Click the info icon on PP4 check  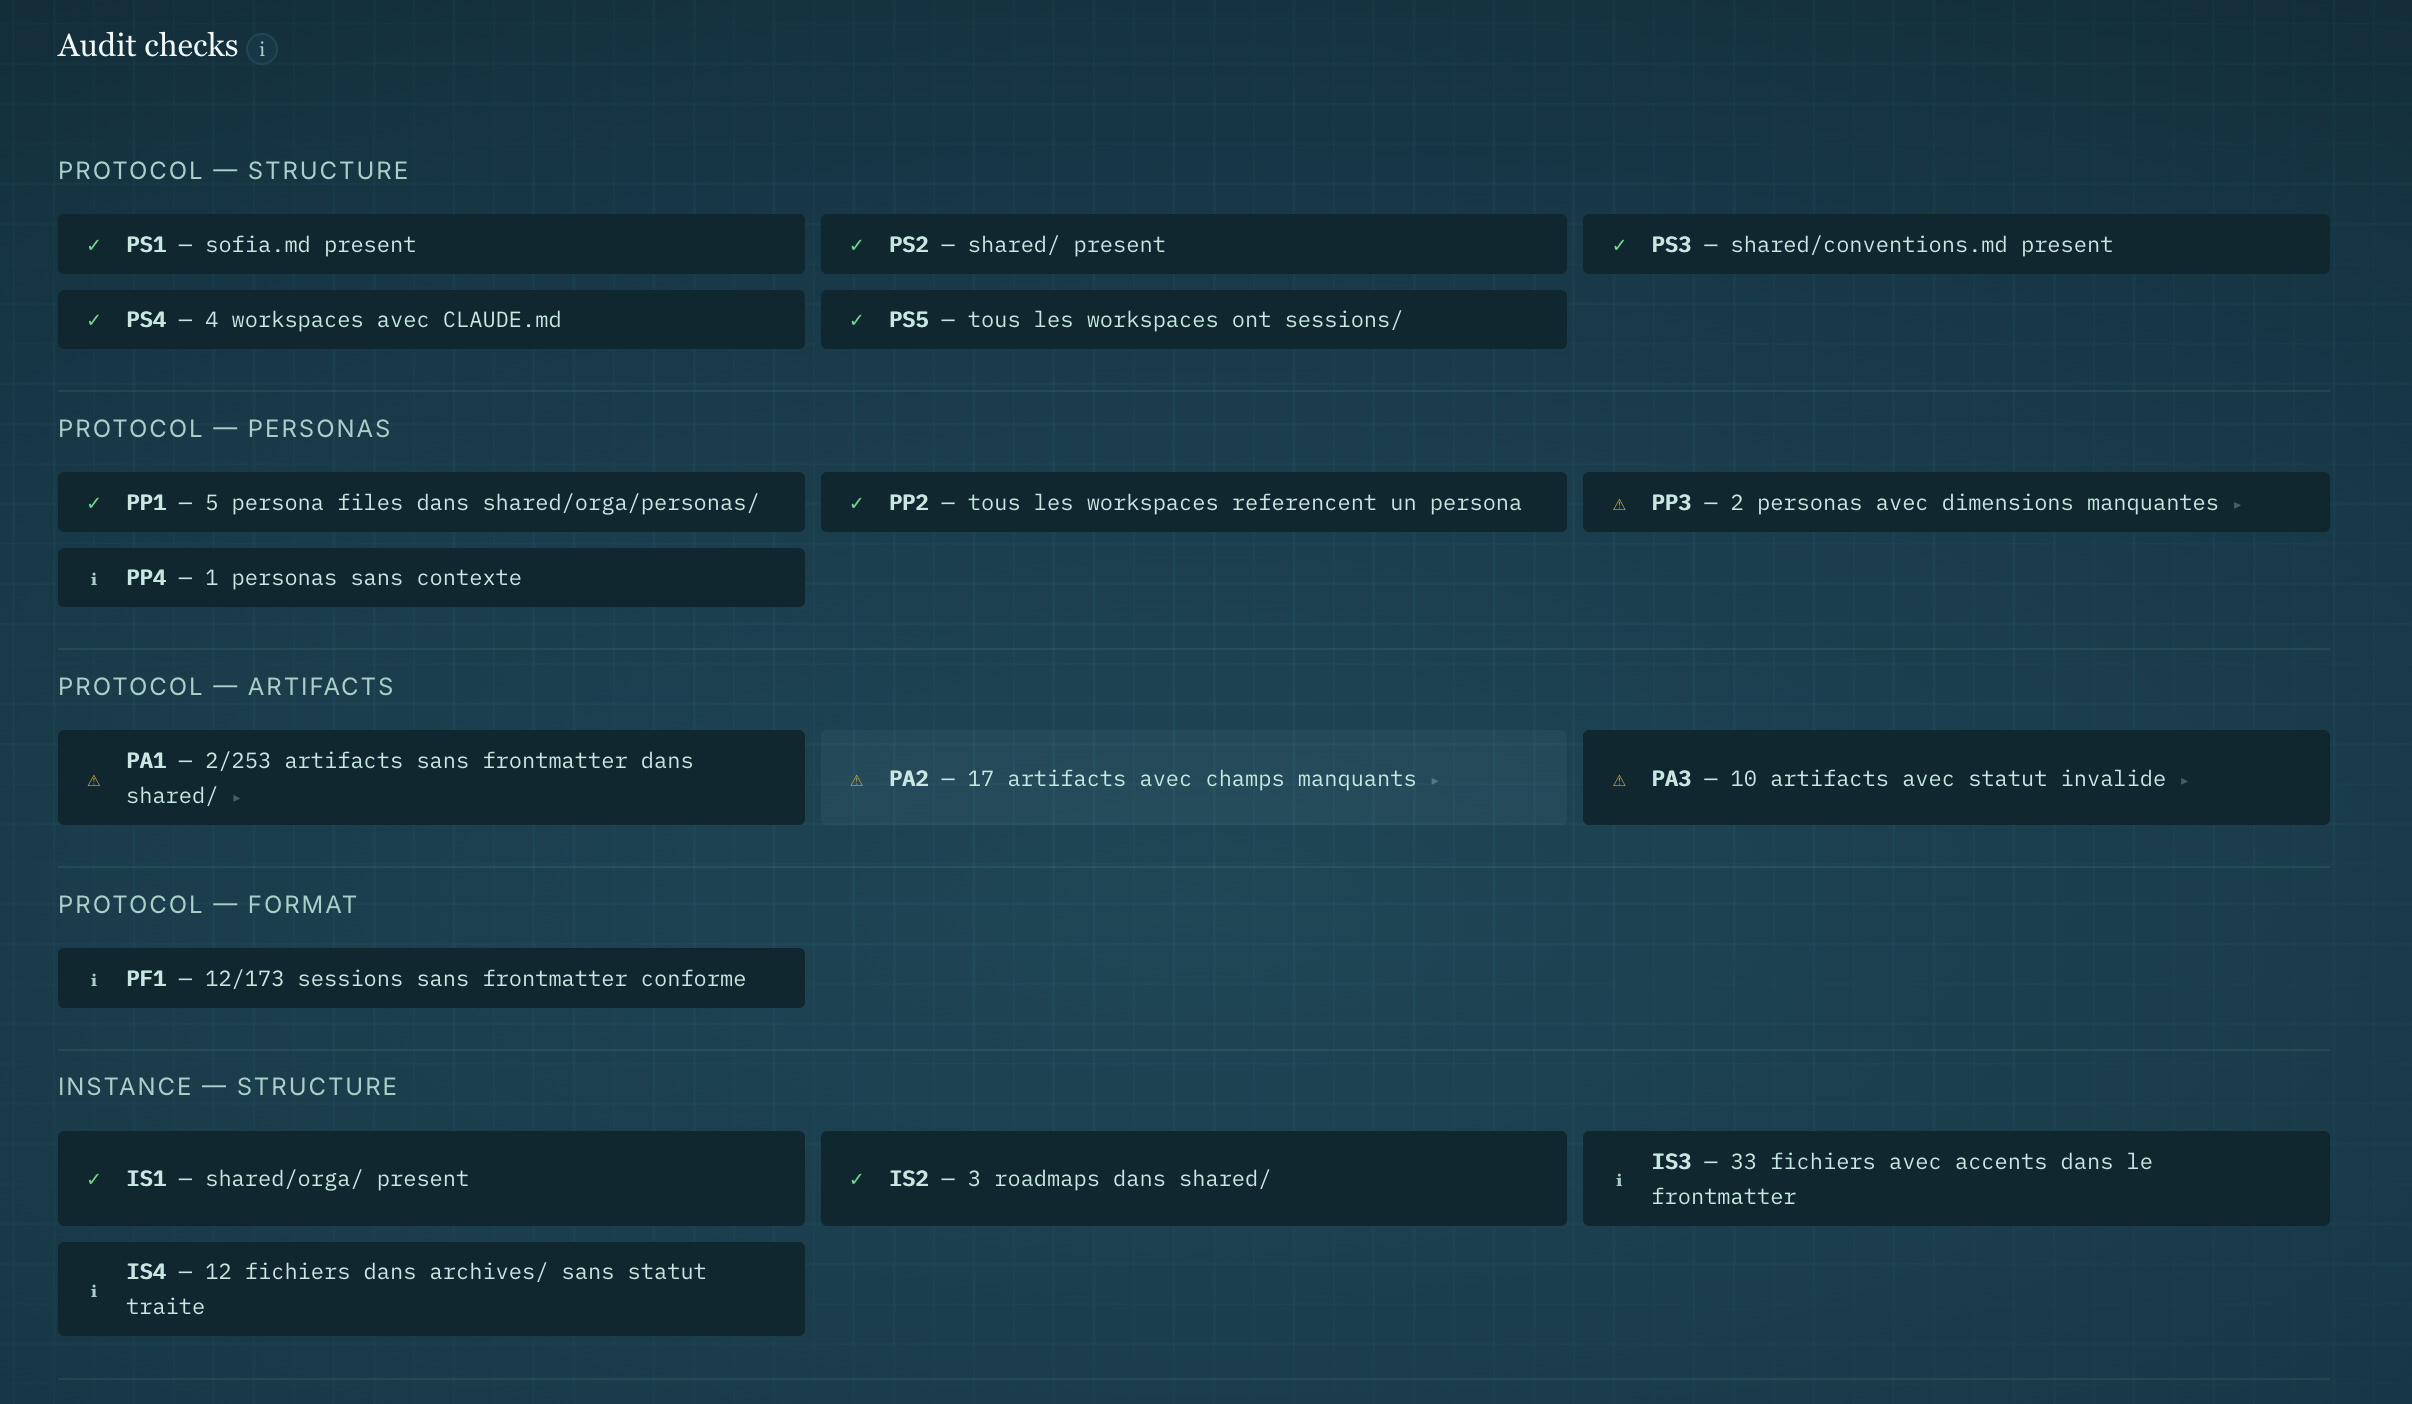tap(94, 578)
